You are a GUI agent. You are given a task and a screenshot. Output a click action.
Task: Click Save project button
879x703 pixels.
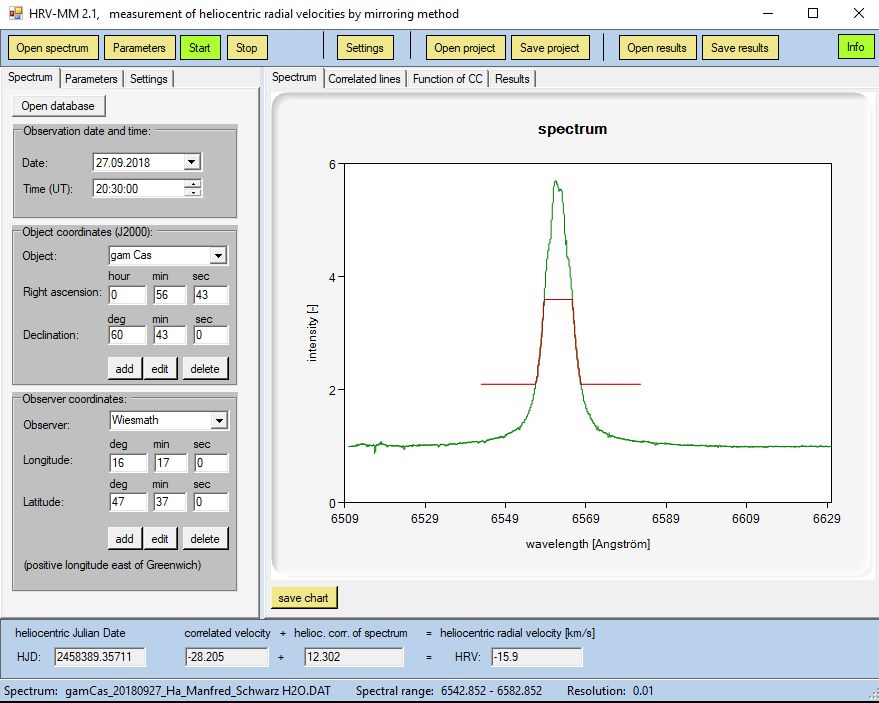click(550, 48)
